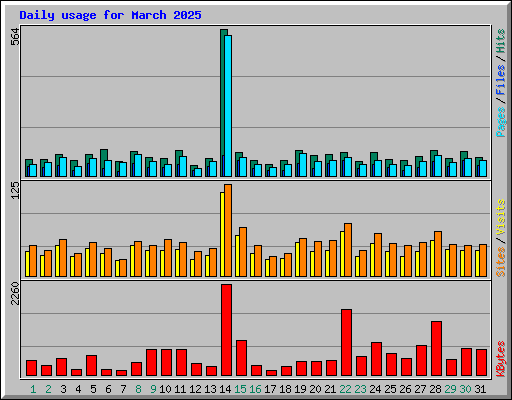Image resolution: width=512 pixels, height=400 pixels.
Task: Click the Files legend label
Action: (x=501, y=79)
